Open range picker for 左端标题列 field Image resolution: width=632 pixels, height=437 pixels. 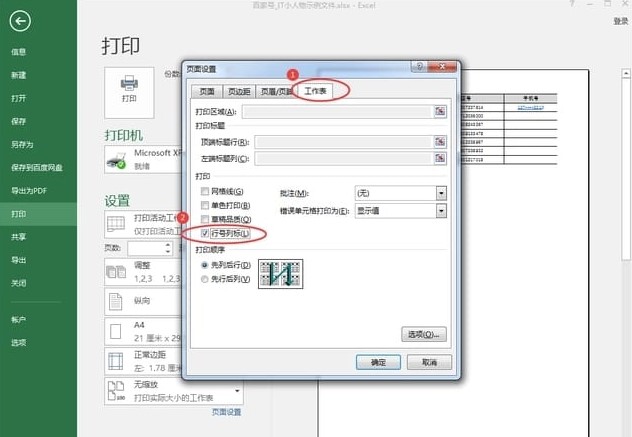point(440,158)
